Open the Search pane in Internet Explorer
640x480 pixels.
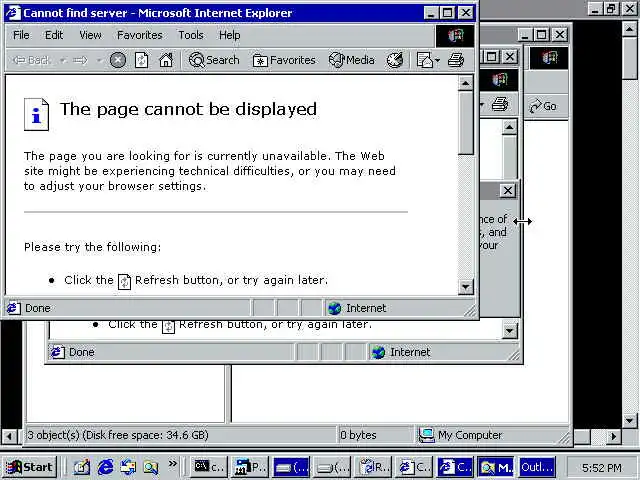214,60
